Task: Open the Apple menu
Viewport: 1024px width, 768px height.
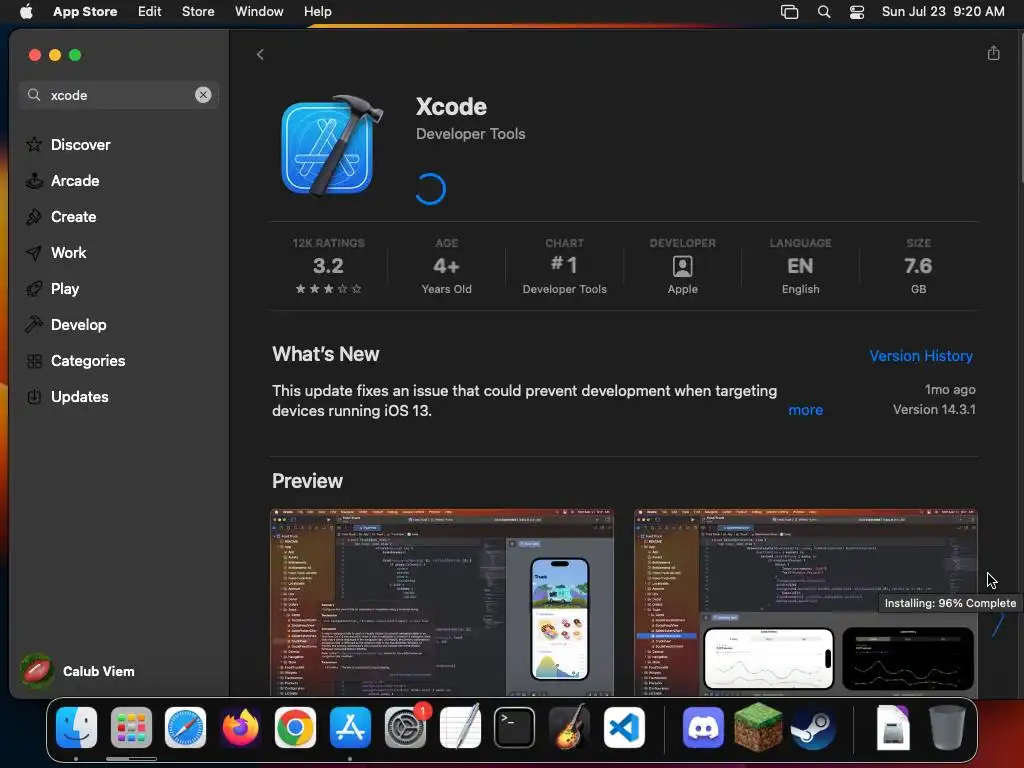Action: coord(26,11)
